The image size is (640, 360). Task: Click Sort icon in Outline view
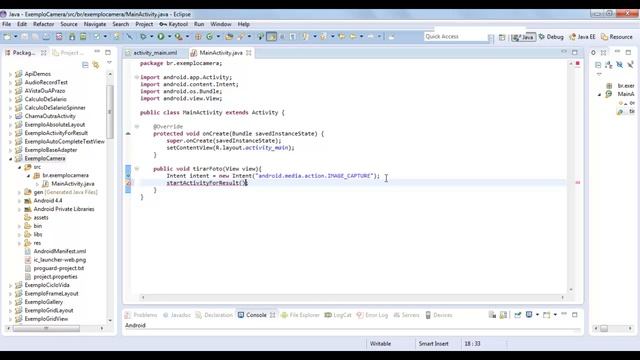pos(609,64)
